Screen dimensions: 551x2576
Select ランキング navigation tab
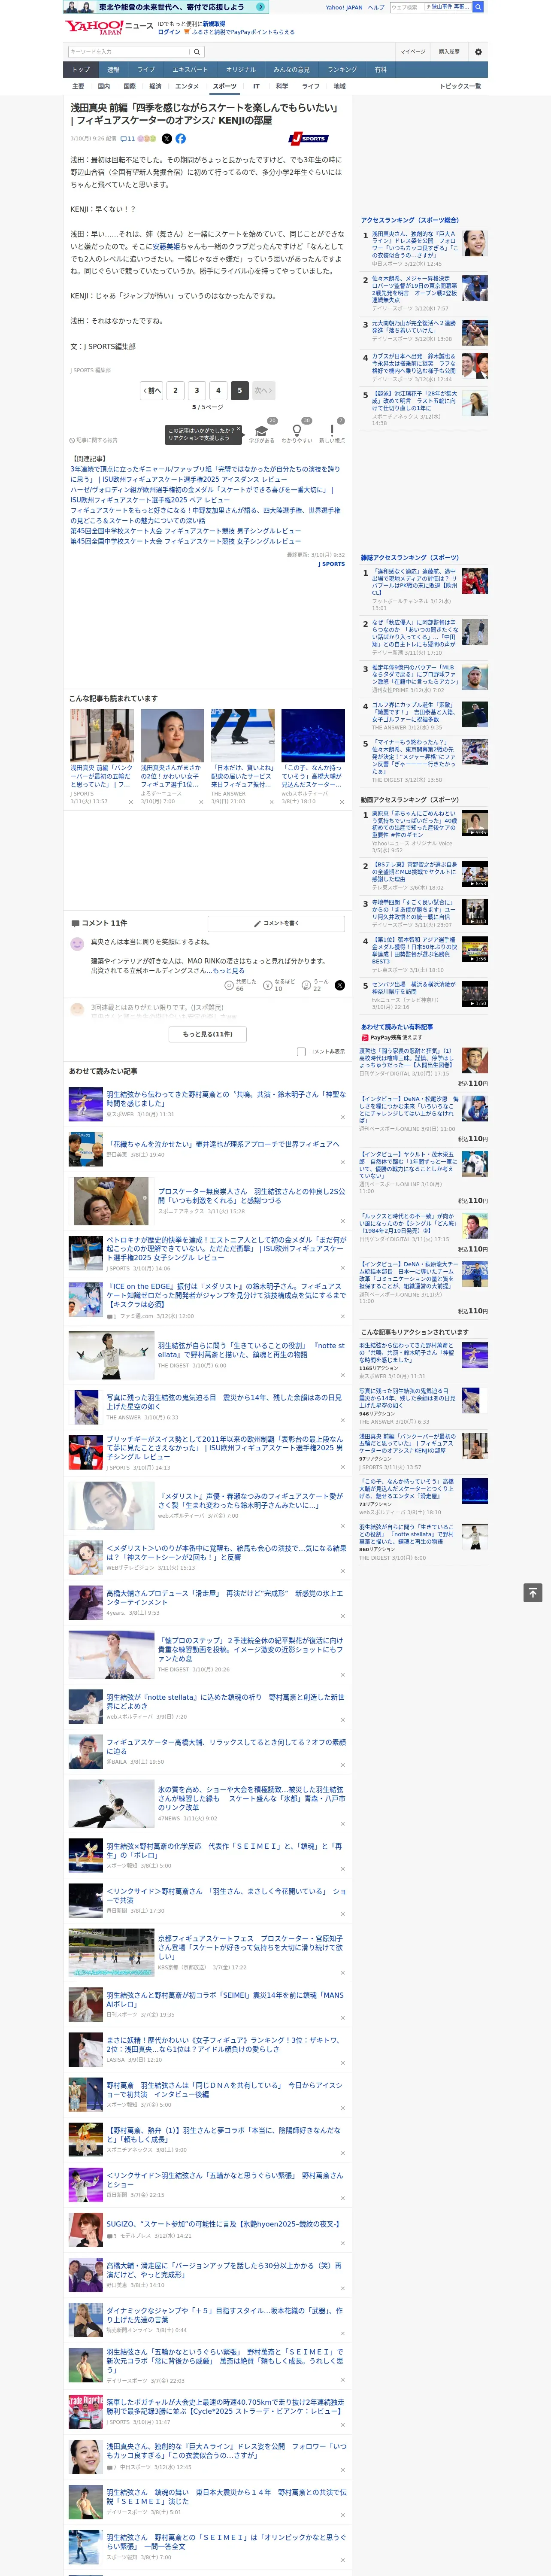pyautogui.click(x=342, y=70)
